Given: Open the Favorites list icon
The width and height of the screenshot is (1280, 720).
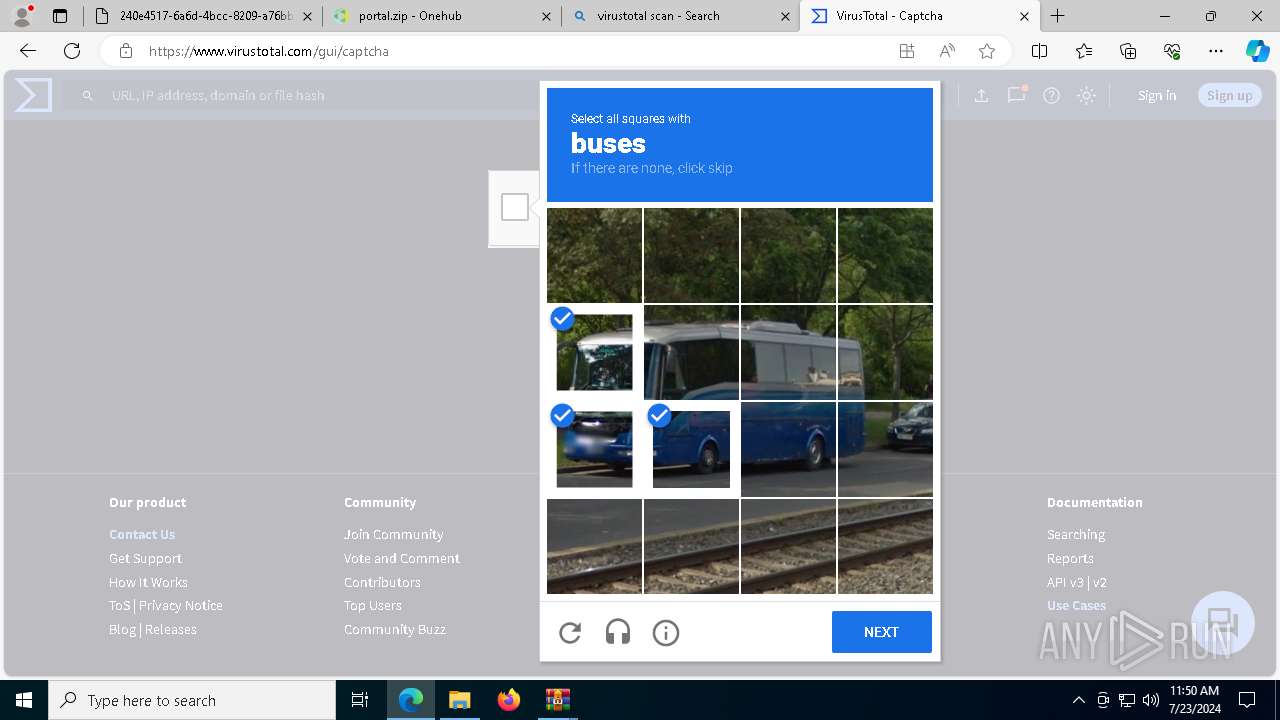Looking at the screenshot, I should (1084, 51).
